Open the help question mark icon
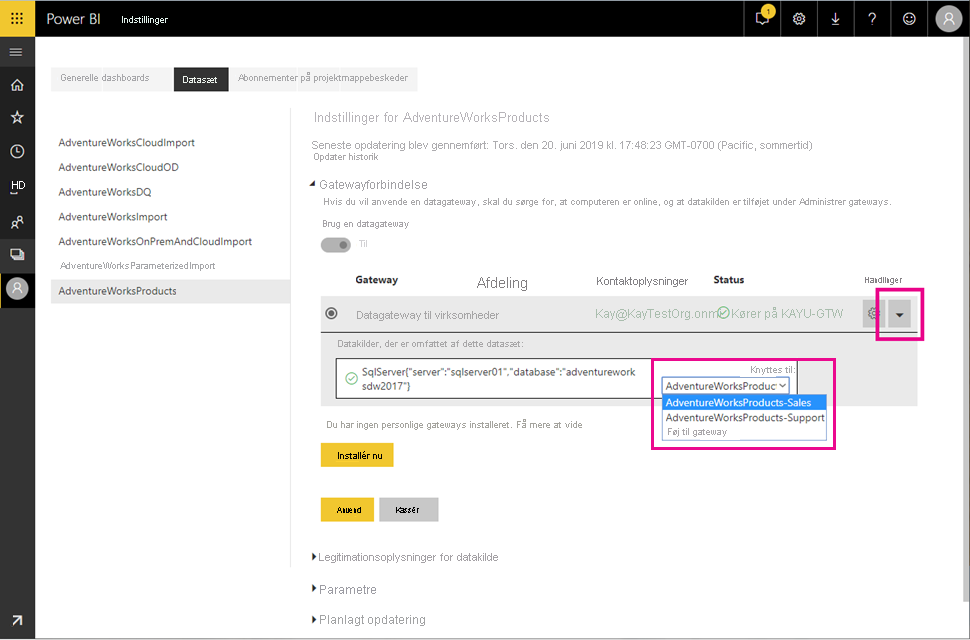Screen dimensions: 970x640 pos(872,18)
